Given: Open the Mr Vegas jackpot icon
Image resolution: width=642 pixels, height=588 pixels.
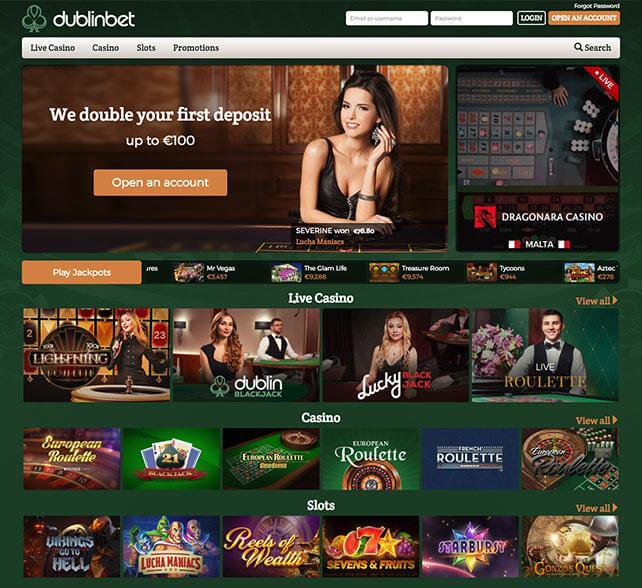Looking at the screenshot, I should point(188,272).
